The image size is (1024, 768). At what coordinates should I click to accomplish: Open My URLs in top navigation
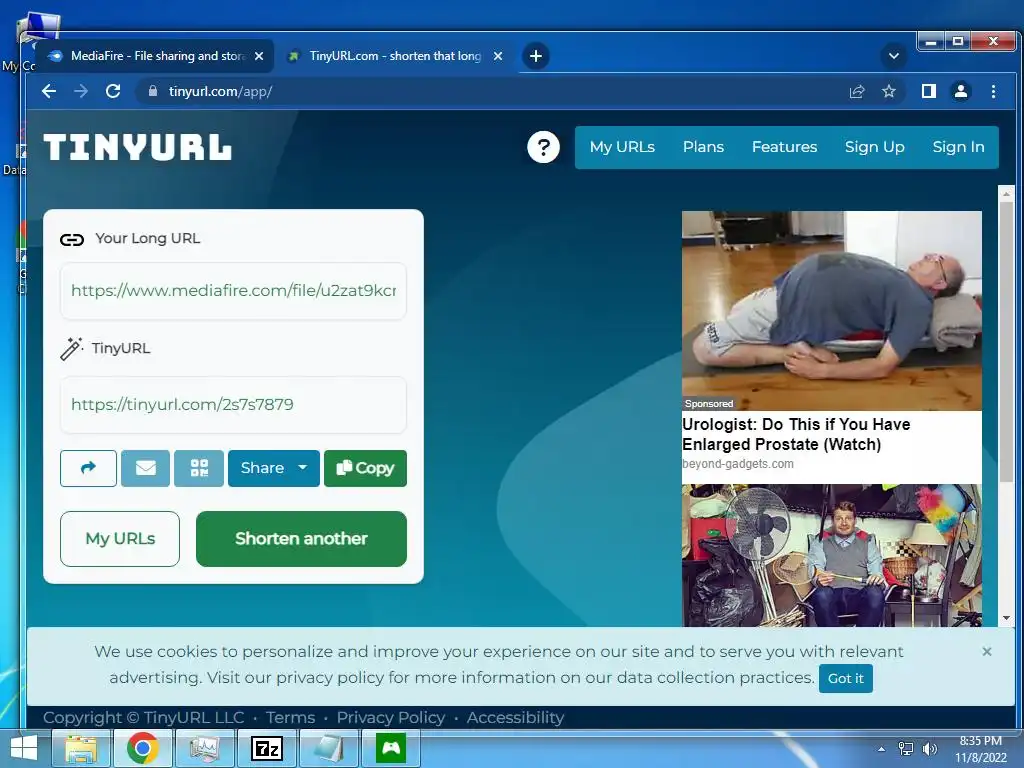tap(622, 147)
